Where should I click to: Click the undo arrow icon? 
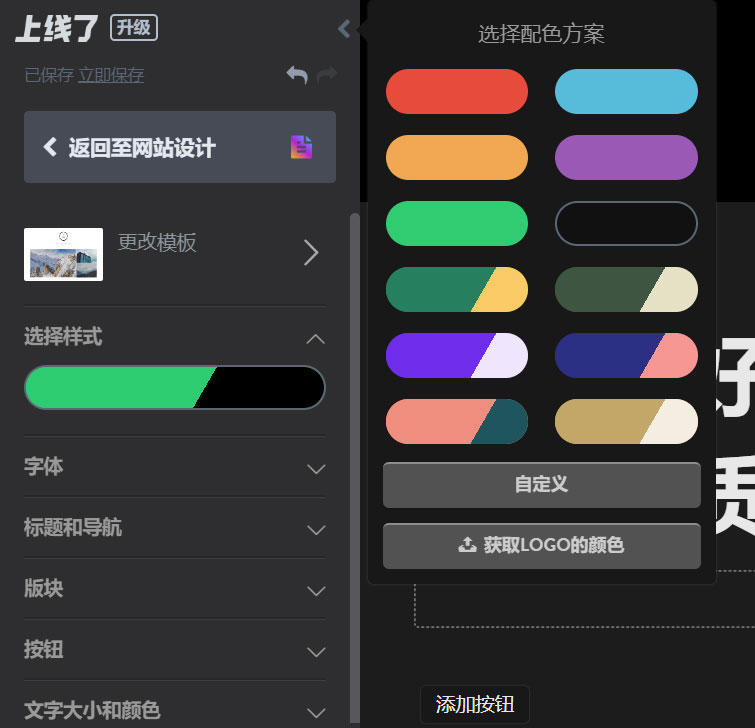click(x=297, y=75)
